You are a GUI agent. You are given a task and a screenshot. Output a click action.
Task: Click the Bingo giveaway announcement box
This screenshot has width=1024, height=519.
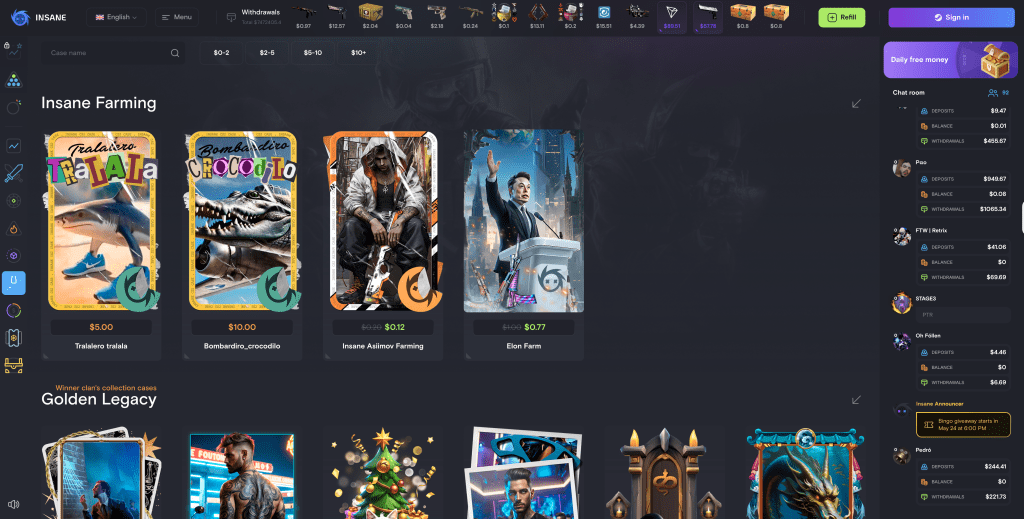pos(963,424)
